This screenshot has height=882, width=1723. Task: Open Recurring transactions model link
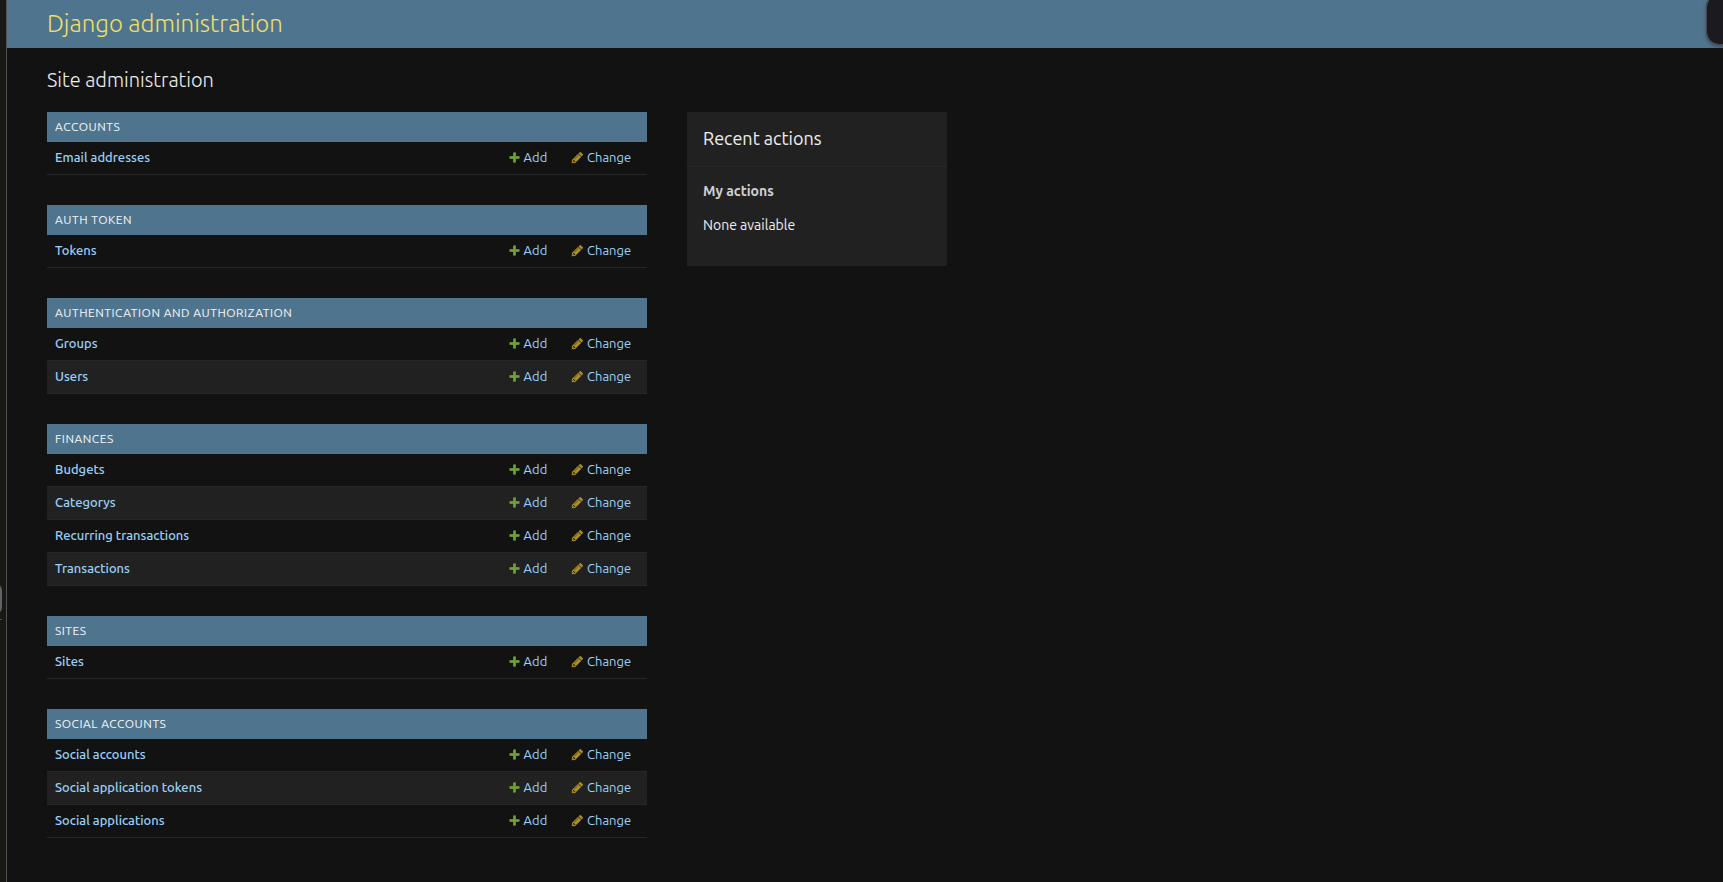[122, 536]
